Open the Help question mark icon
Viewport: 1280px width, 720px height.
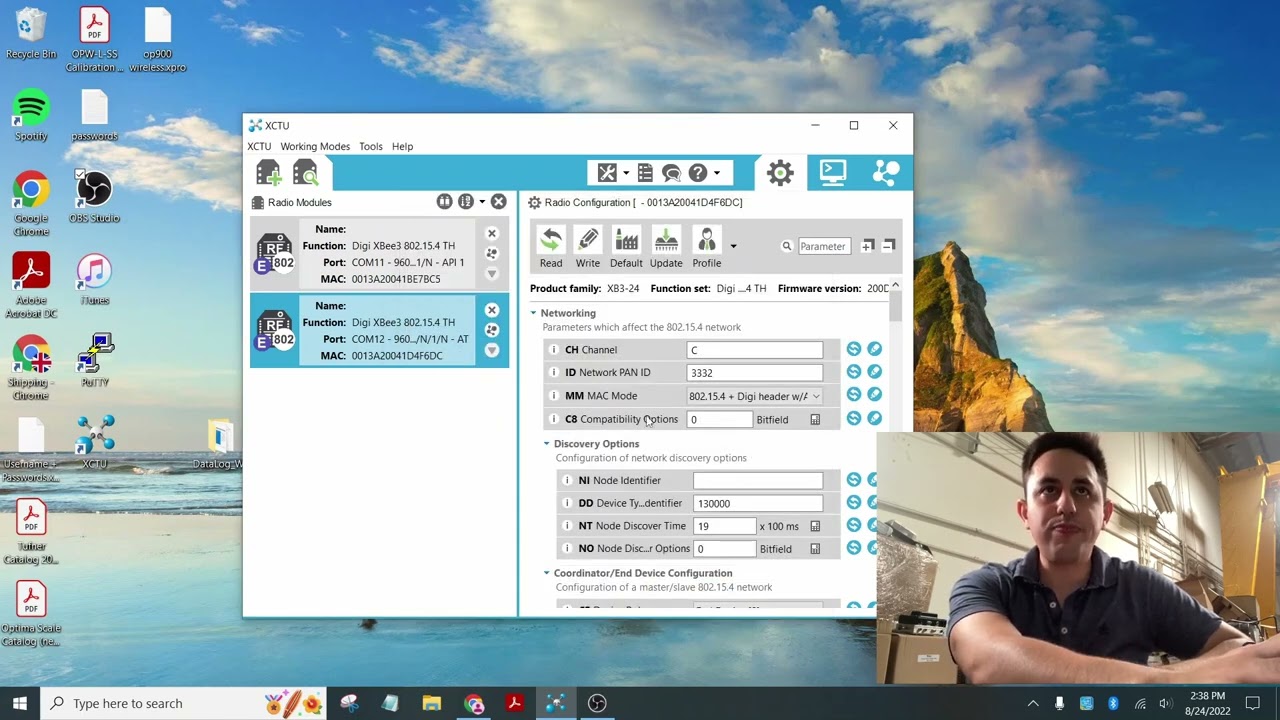[698, 173]
